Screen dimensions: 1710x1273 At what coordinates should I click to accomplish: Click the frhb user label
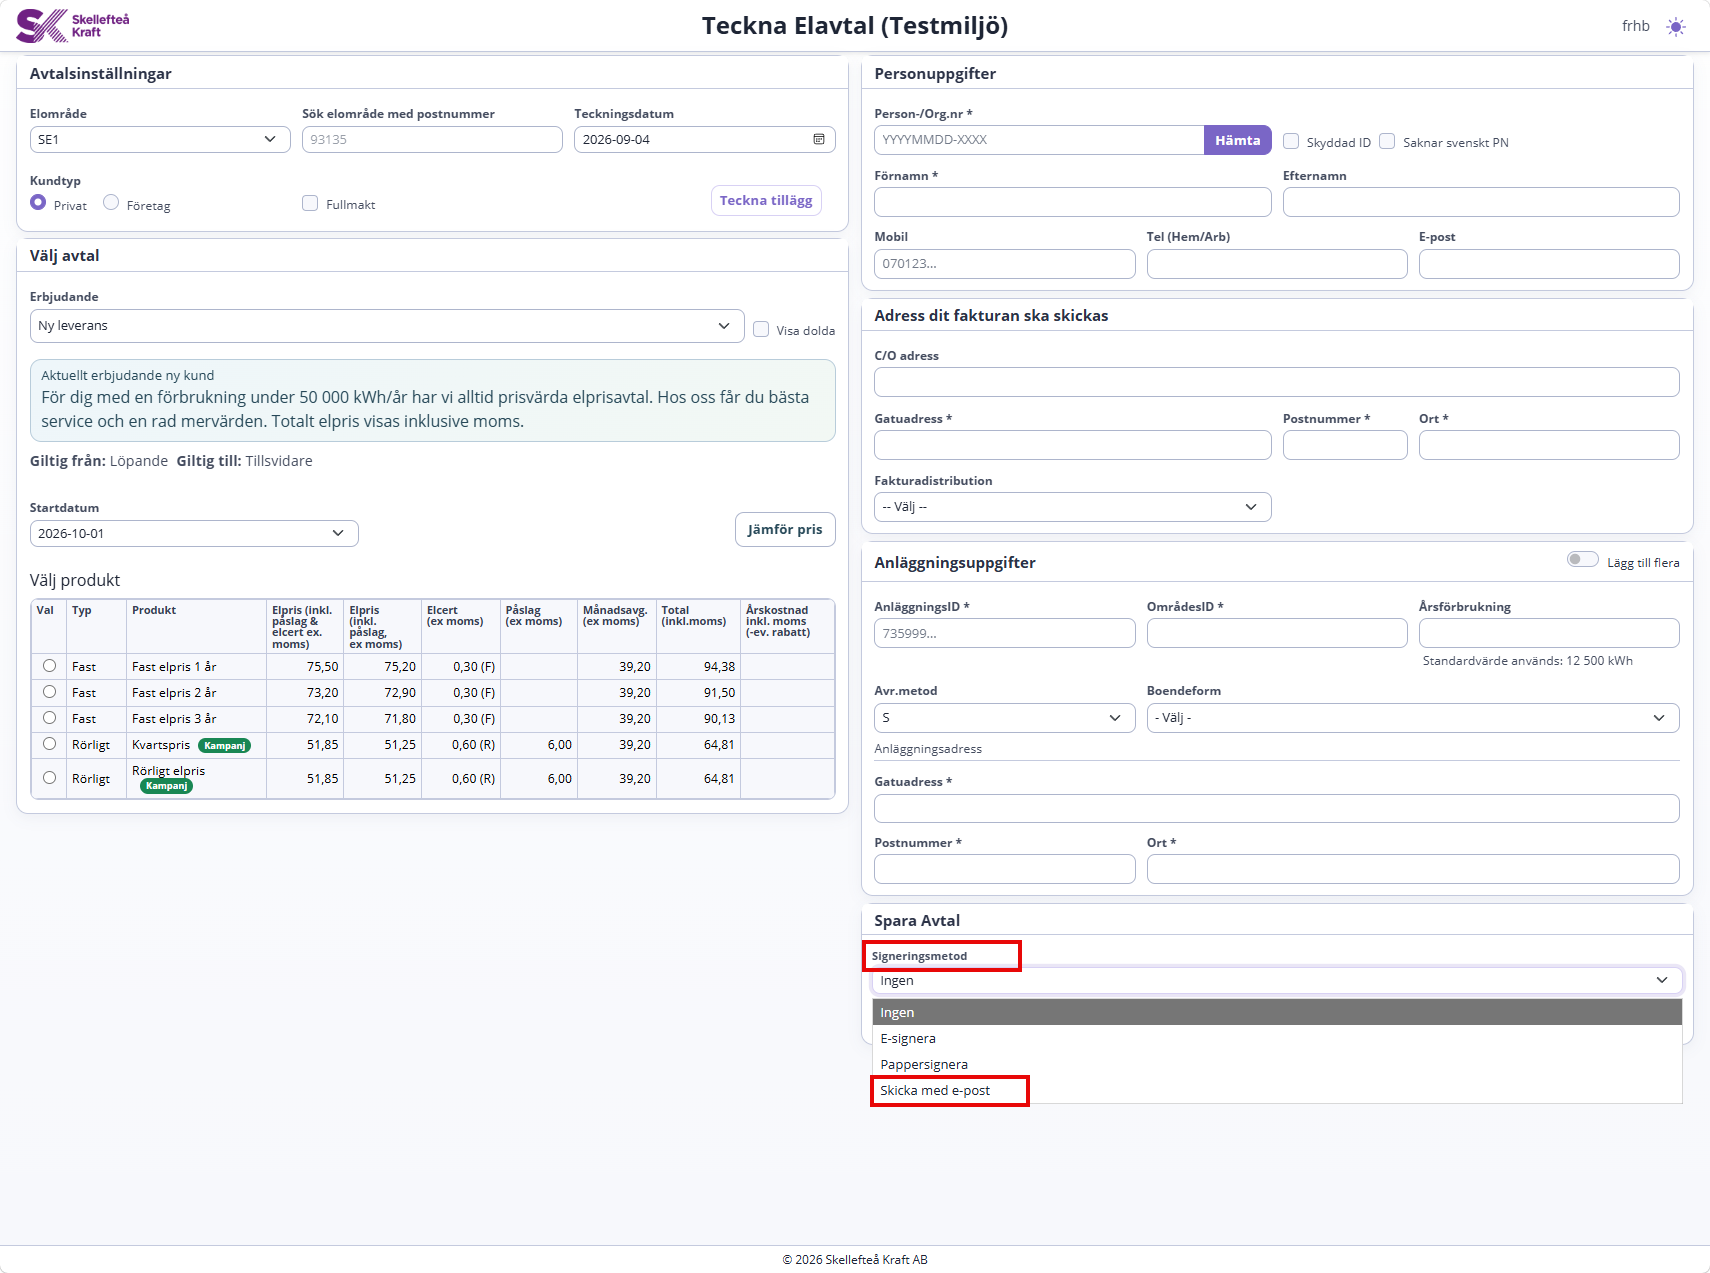(x=1635, y=26)
